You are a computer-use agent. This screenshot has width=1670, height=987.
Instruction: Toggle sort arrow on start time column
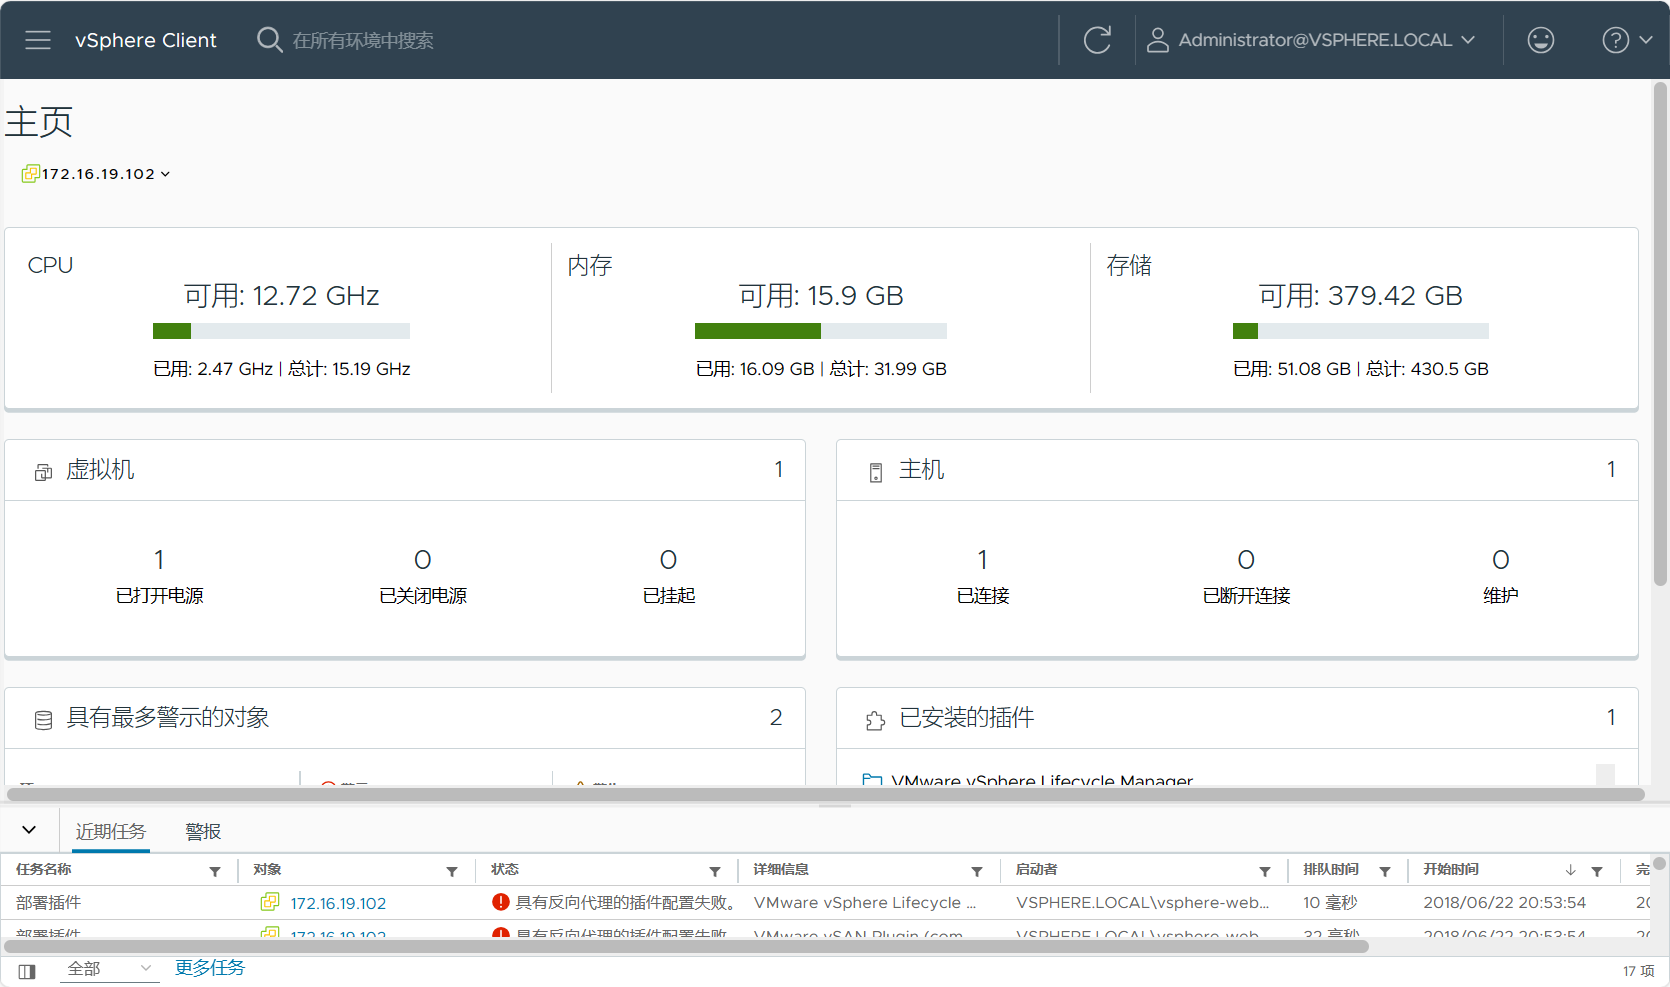[1570, 870]
